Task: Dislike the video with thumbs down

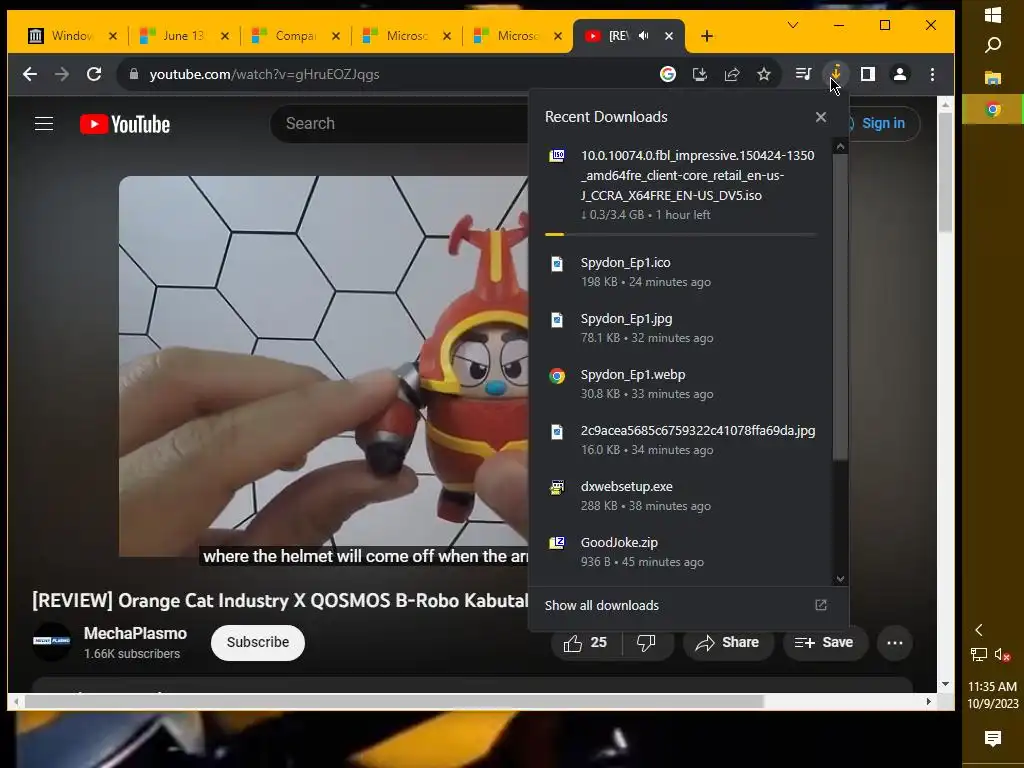Action: (646, 643)
